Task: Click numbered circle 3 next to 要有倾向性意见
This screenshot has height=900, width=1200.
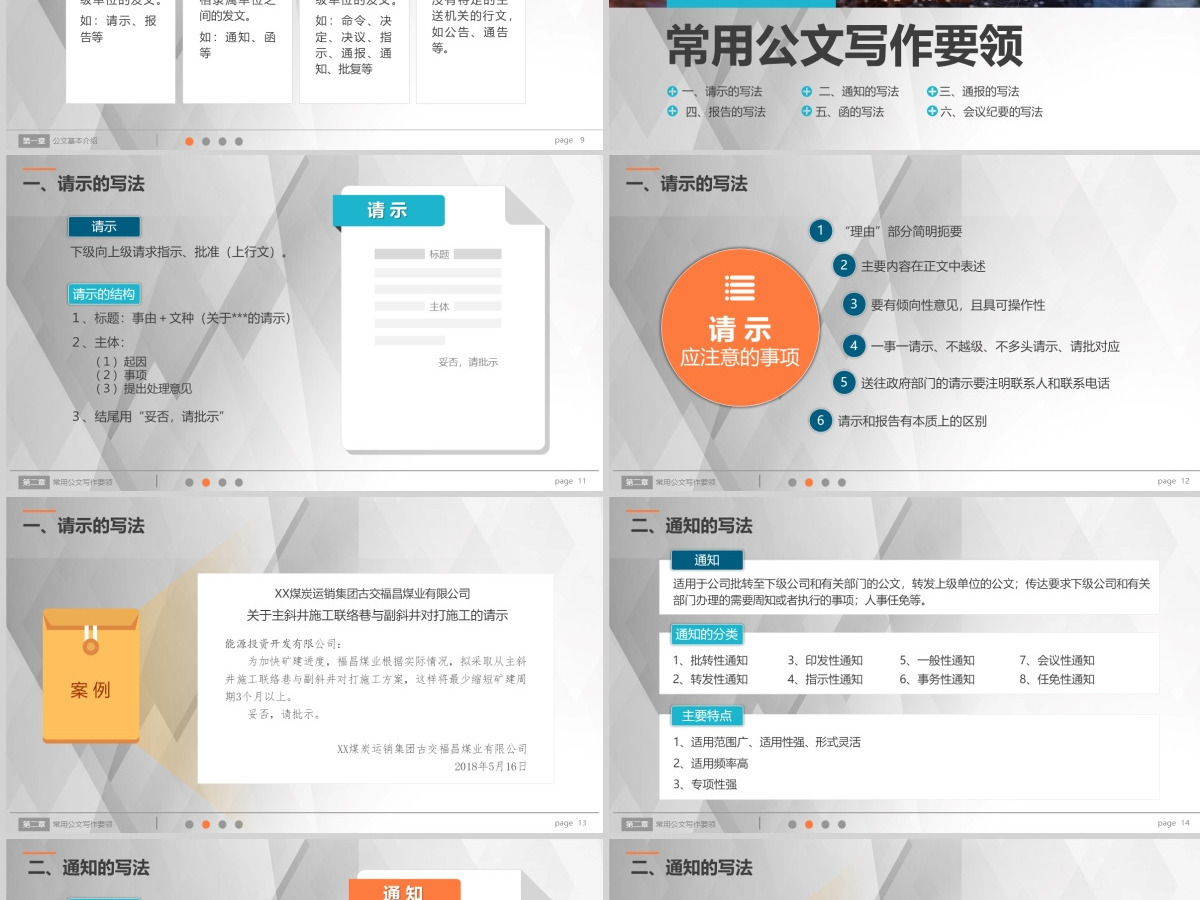Action: click(x=853, y=304)
